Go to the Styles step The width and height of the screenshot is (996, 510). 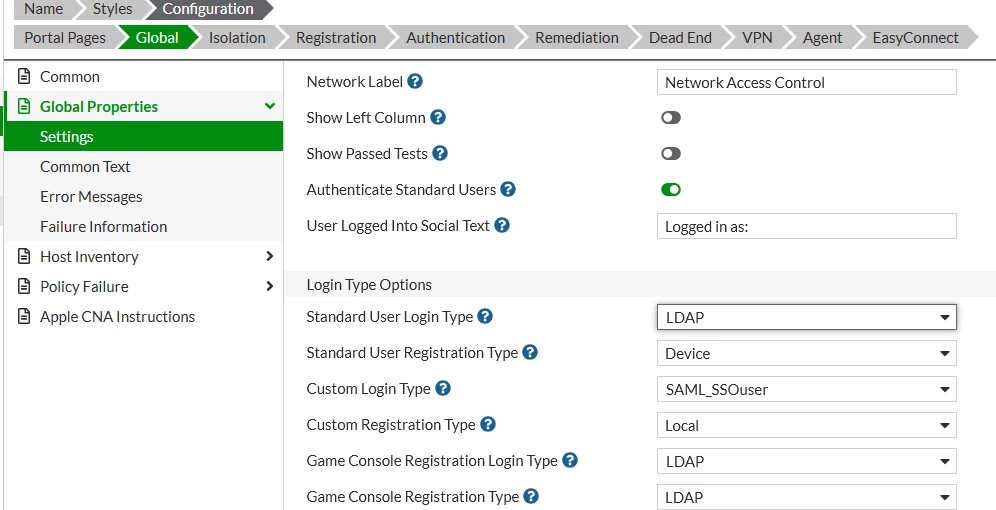tap(112, 9)
